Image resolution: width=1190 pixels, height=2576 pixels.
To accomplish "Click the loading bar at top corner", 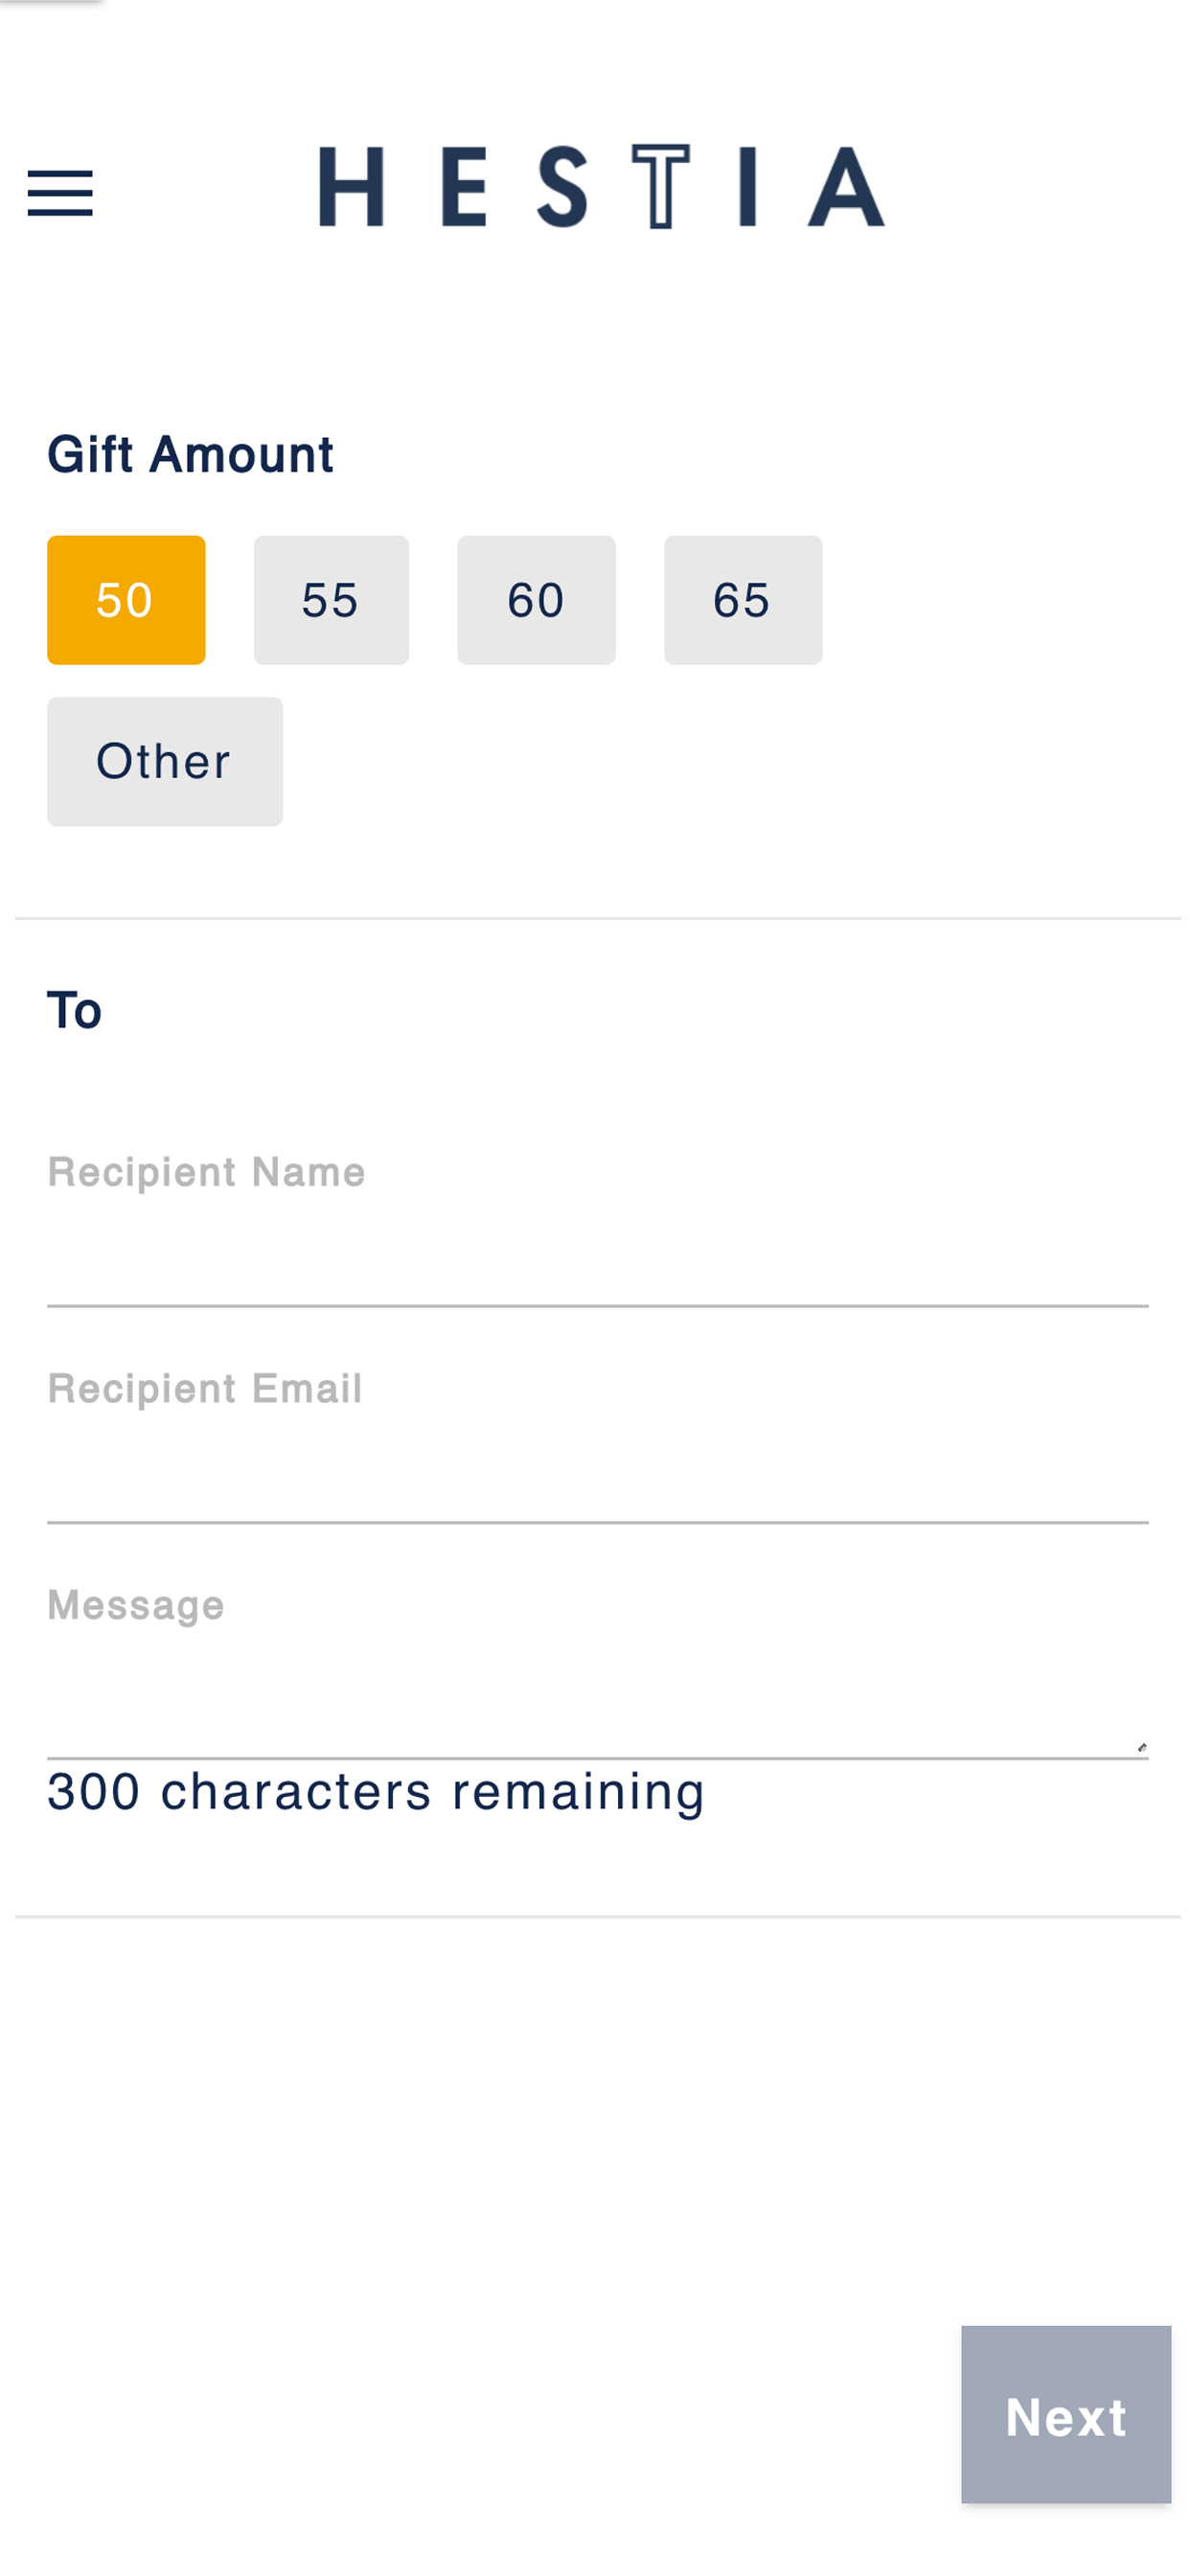I will (50, 2).
